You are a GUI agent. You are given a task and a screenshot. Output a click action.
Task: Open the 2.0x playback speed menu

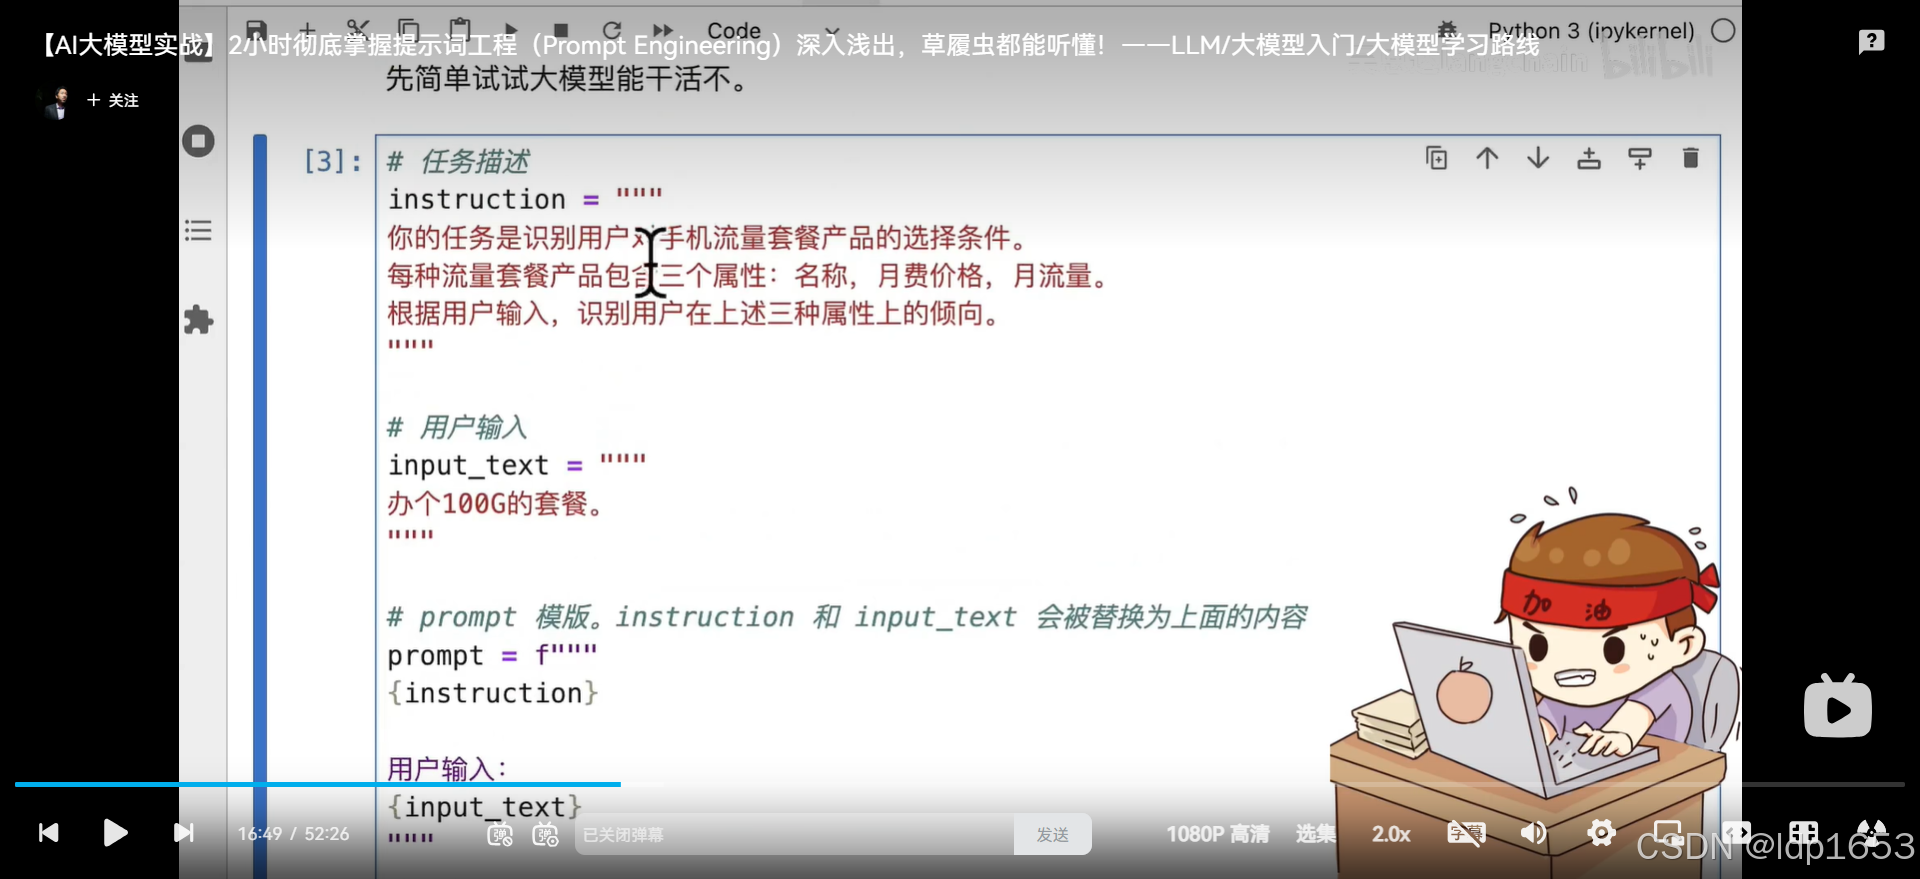point(1391,834)
